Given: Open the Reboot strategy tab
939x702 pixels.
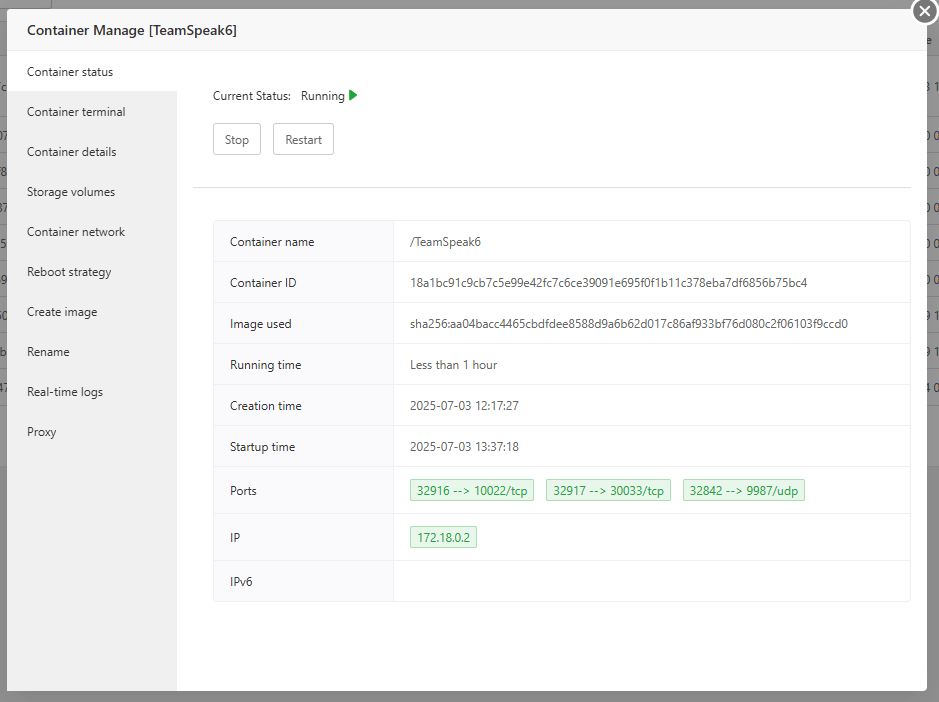Looking at the screenshot, I should point(92,271).
